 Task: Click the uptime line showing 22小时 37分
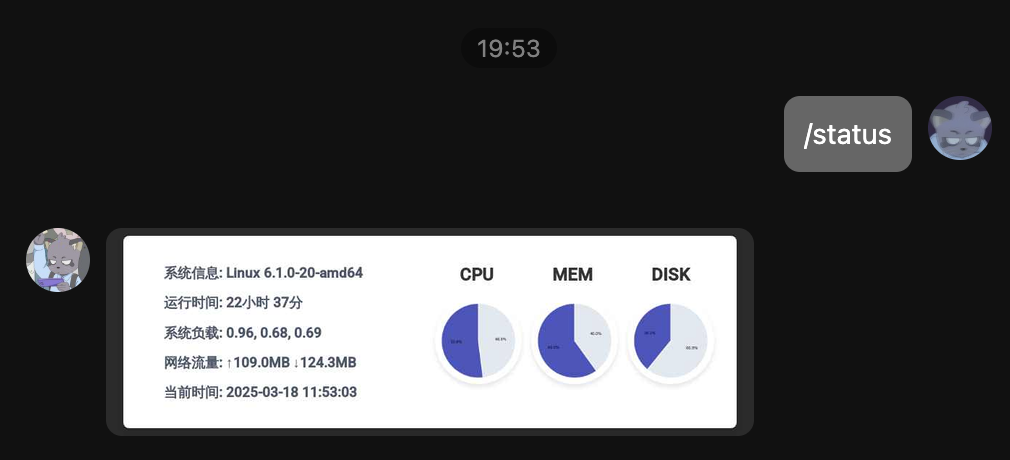pos(233,303)
